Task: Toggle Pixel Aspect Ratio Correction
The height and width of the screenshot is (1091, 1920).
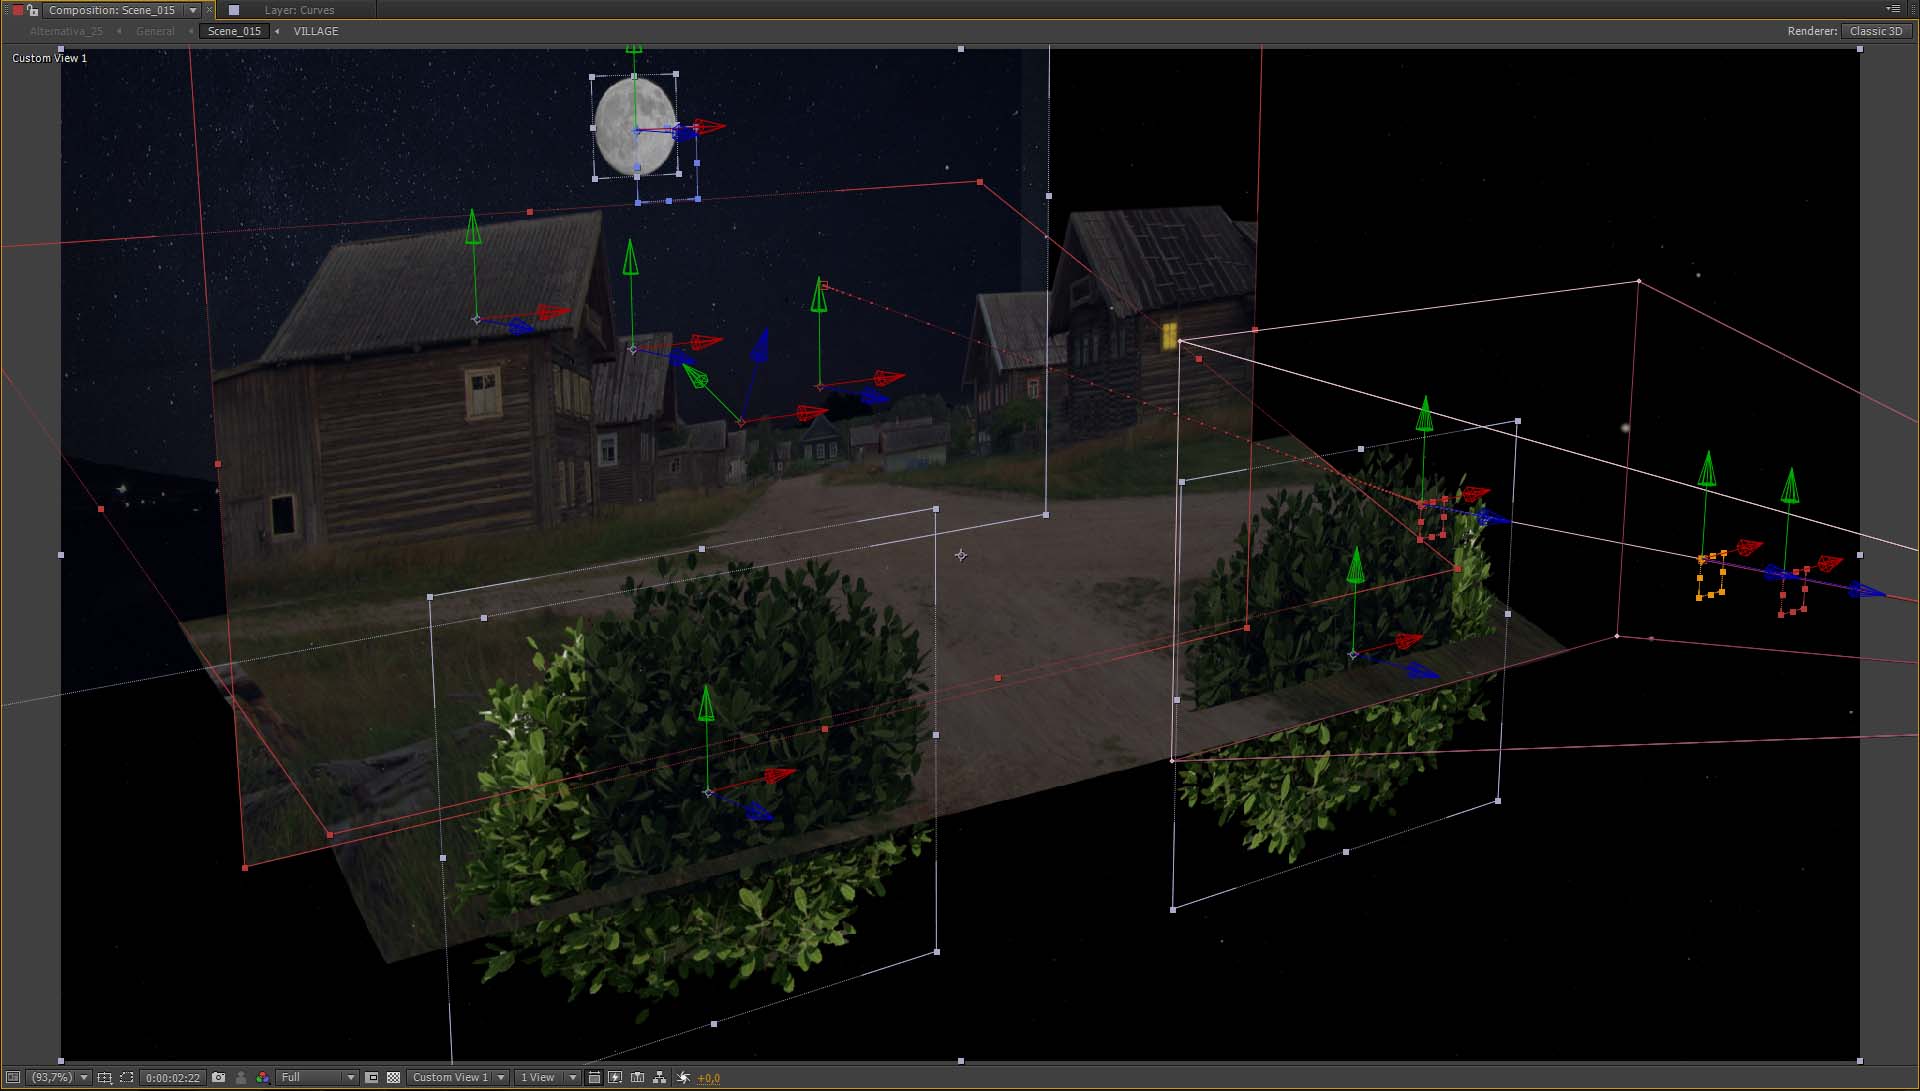Action: (594, 1077)
